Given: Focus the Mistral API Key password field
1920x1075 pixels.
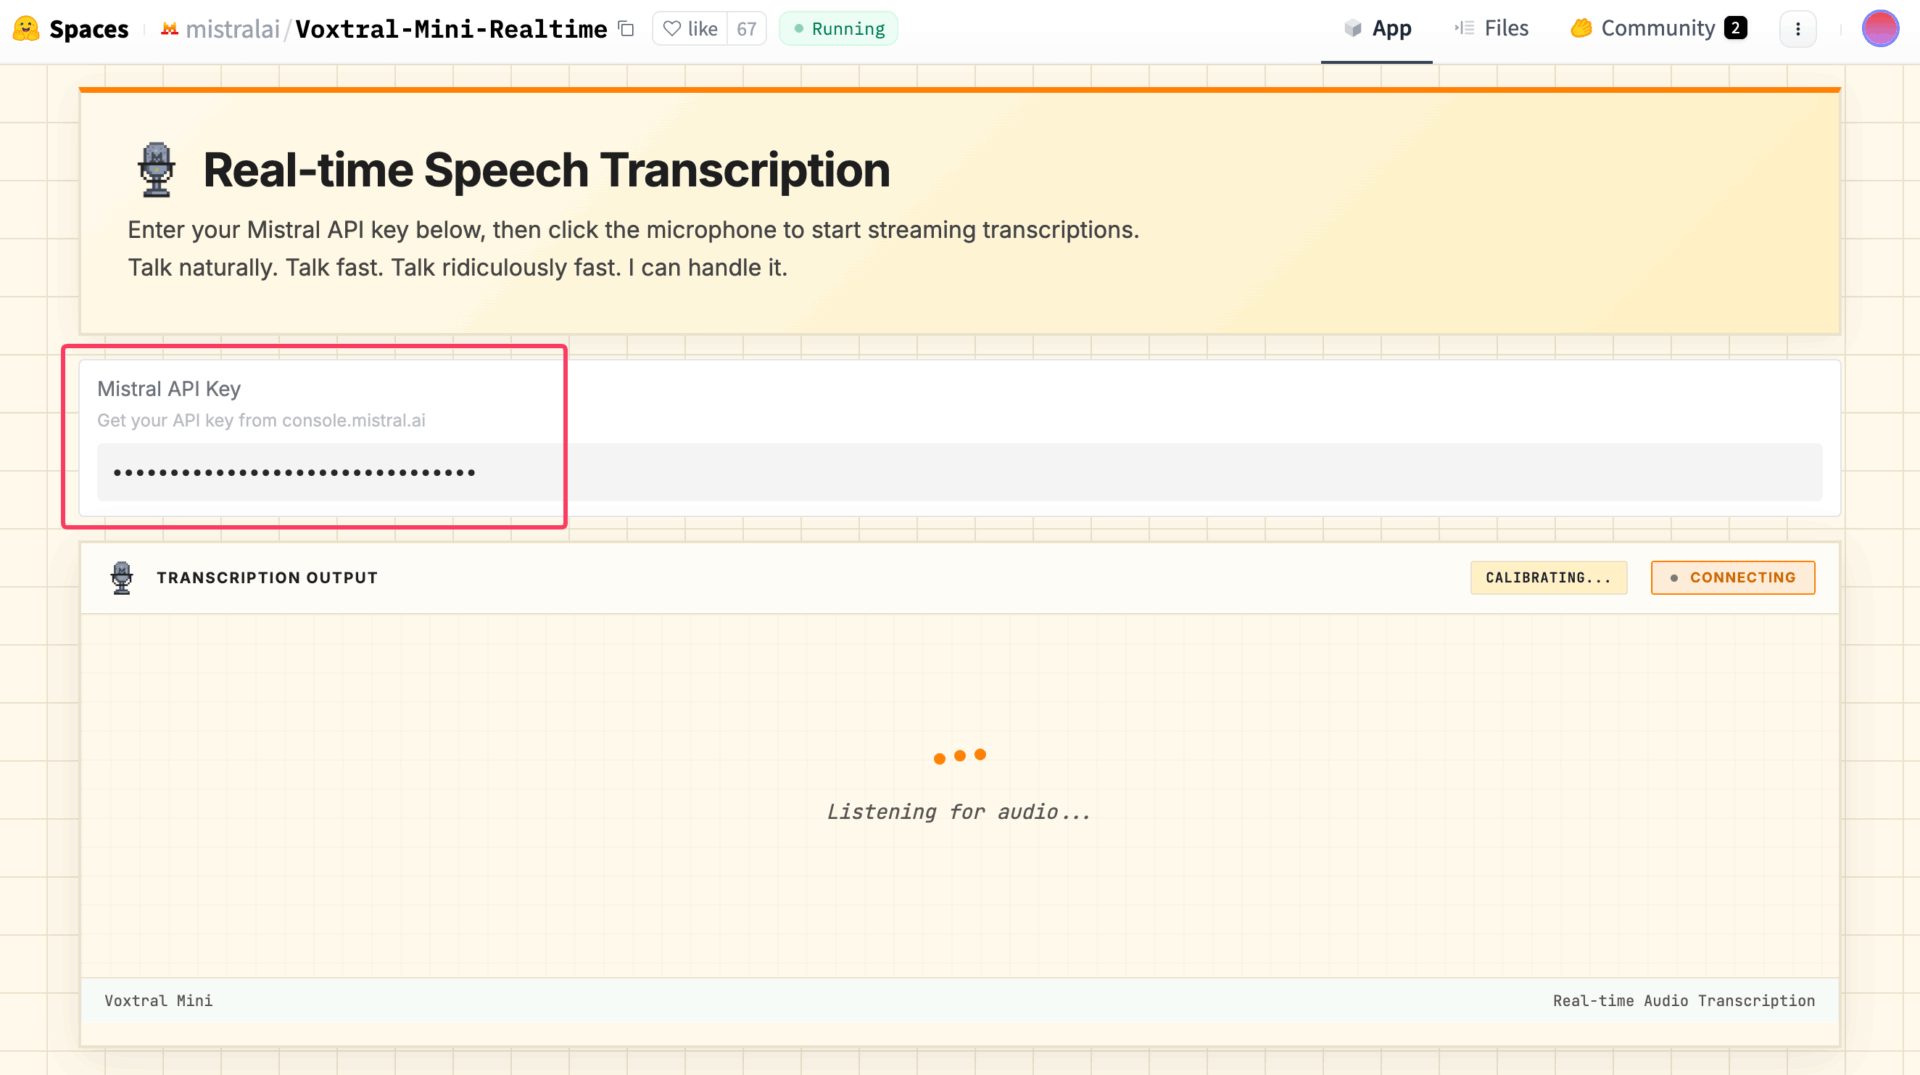Looking at the screenshot, I should coord(958,472).
